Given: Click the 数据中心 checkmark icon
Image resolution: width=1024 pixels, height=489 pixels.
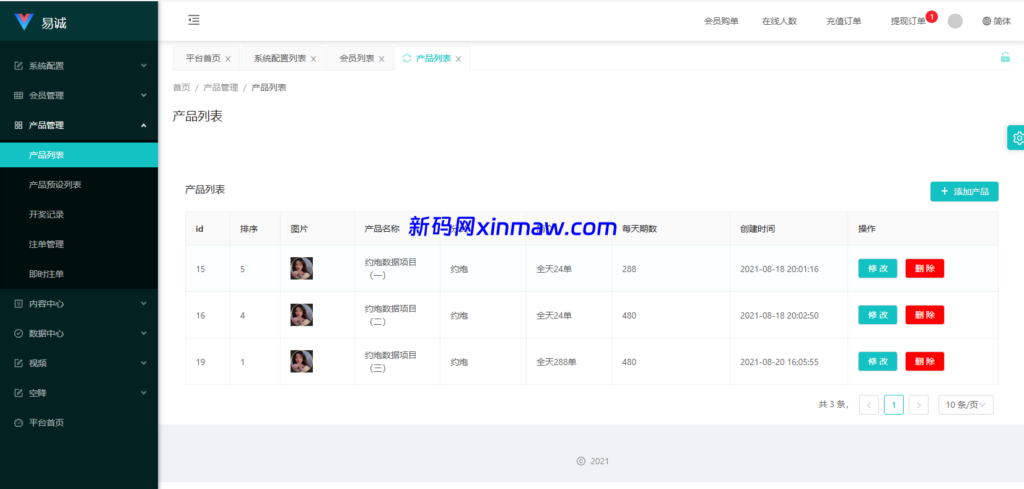Looking at the screenshot, I should (x=18, y=333).
